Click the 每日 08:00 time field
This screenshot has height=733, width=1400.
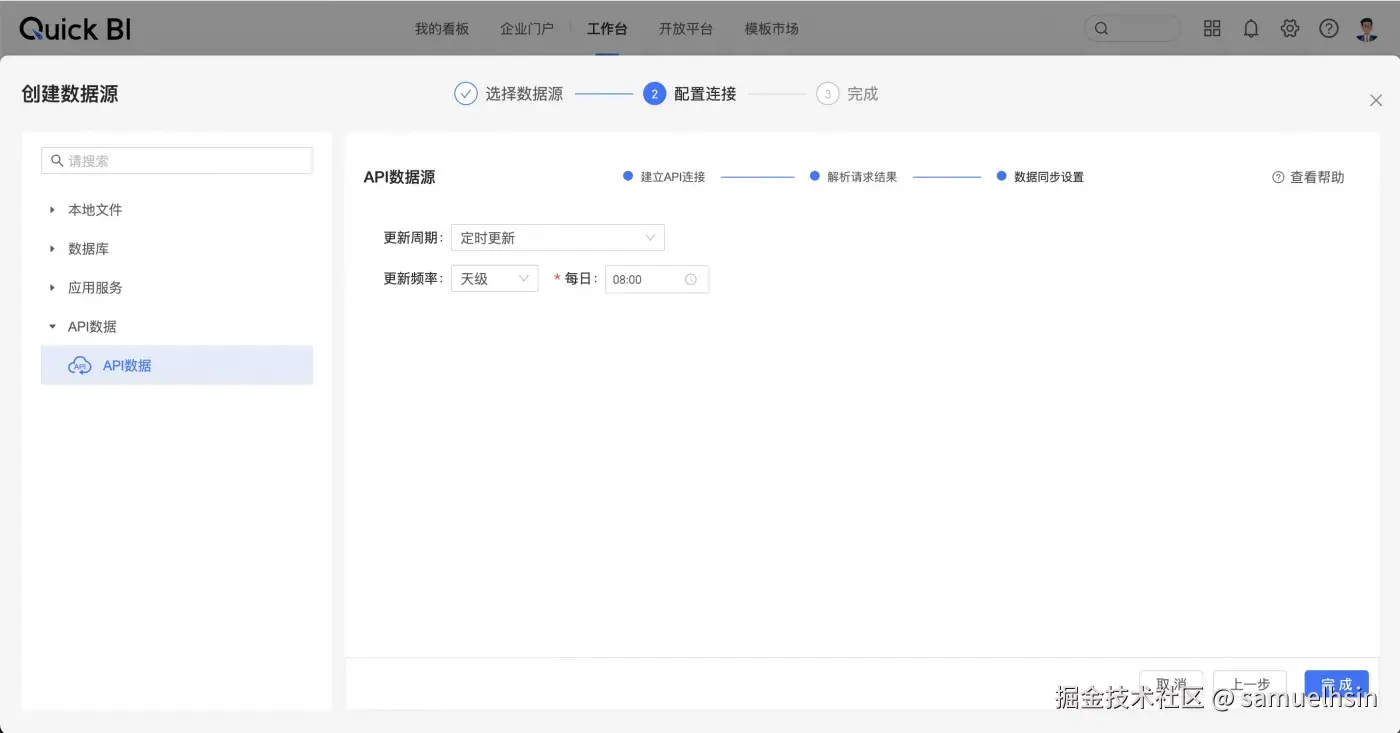tap(657, 279)
